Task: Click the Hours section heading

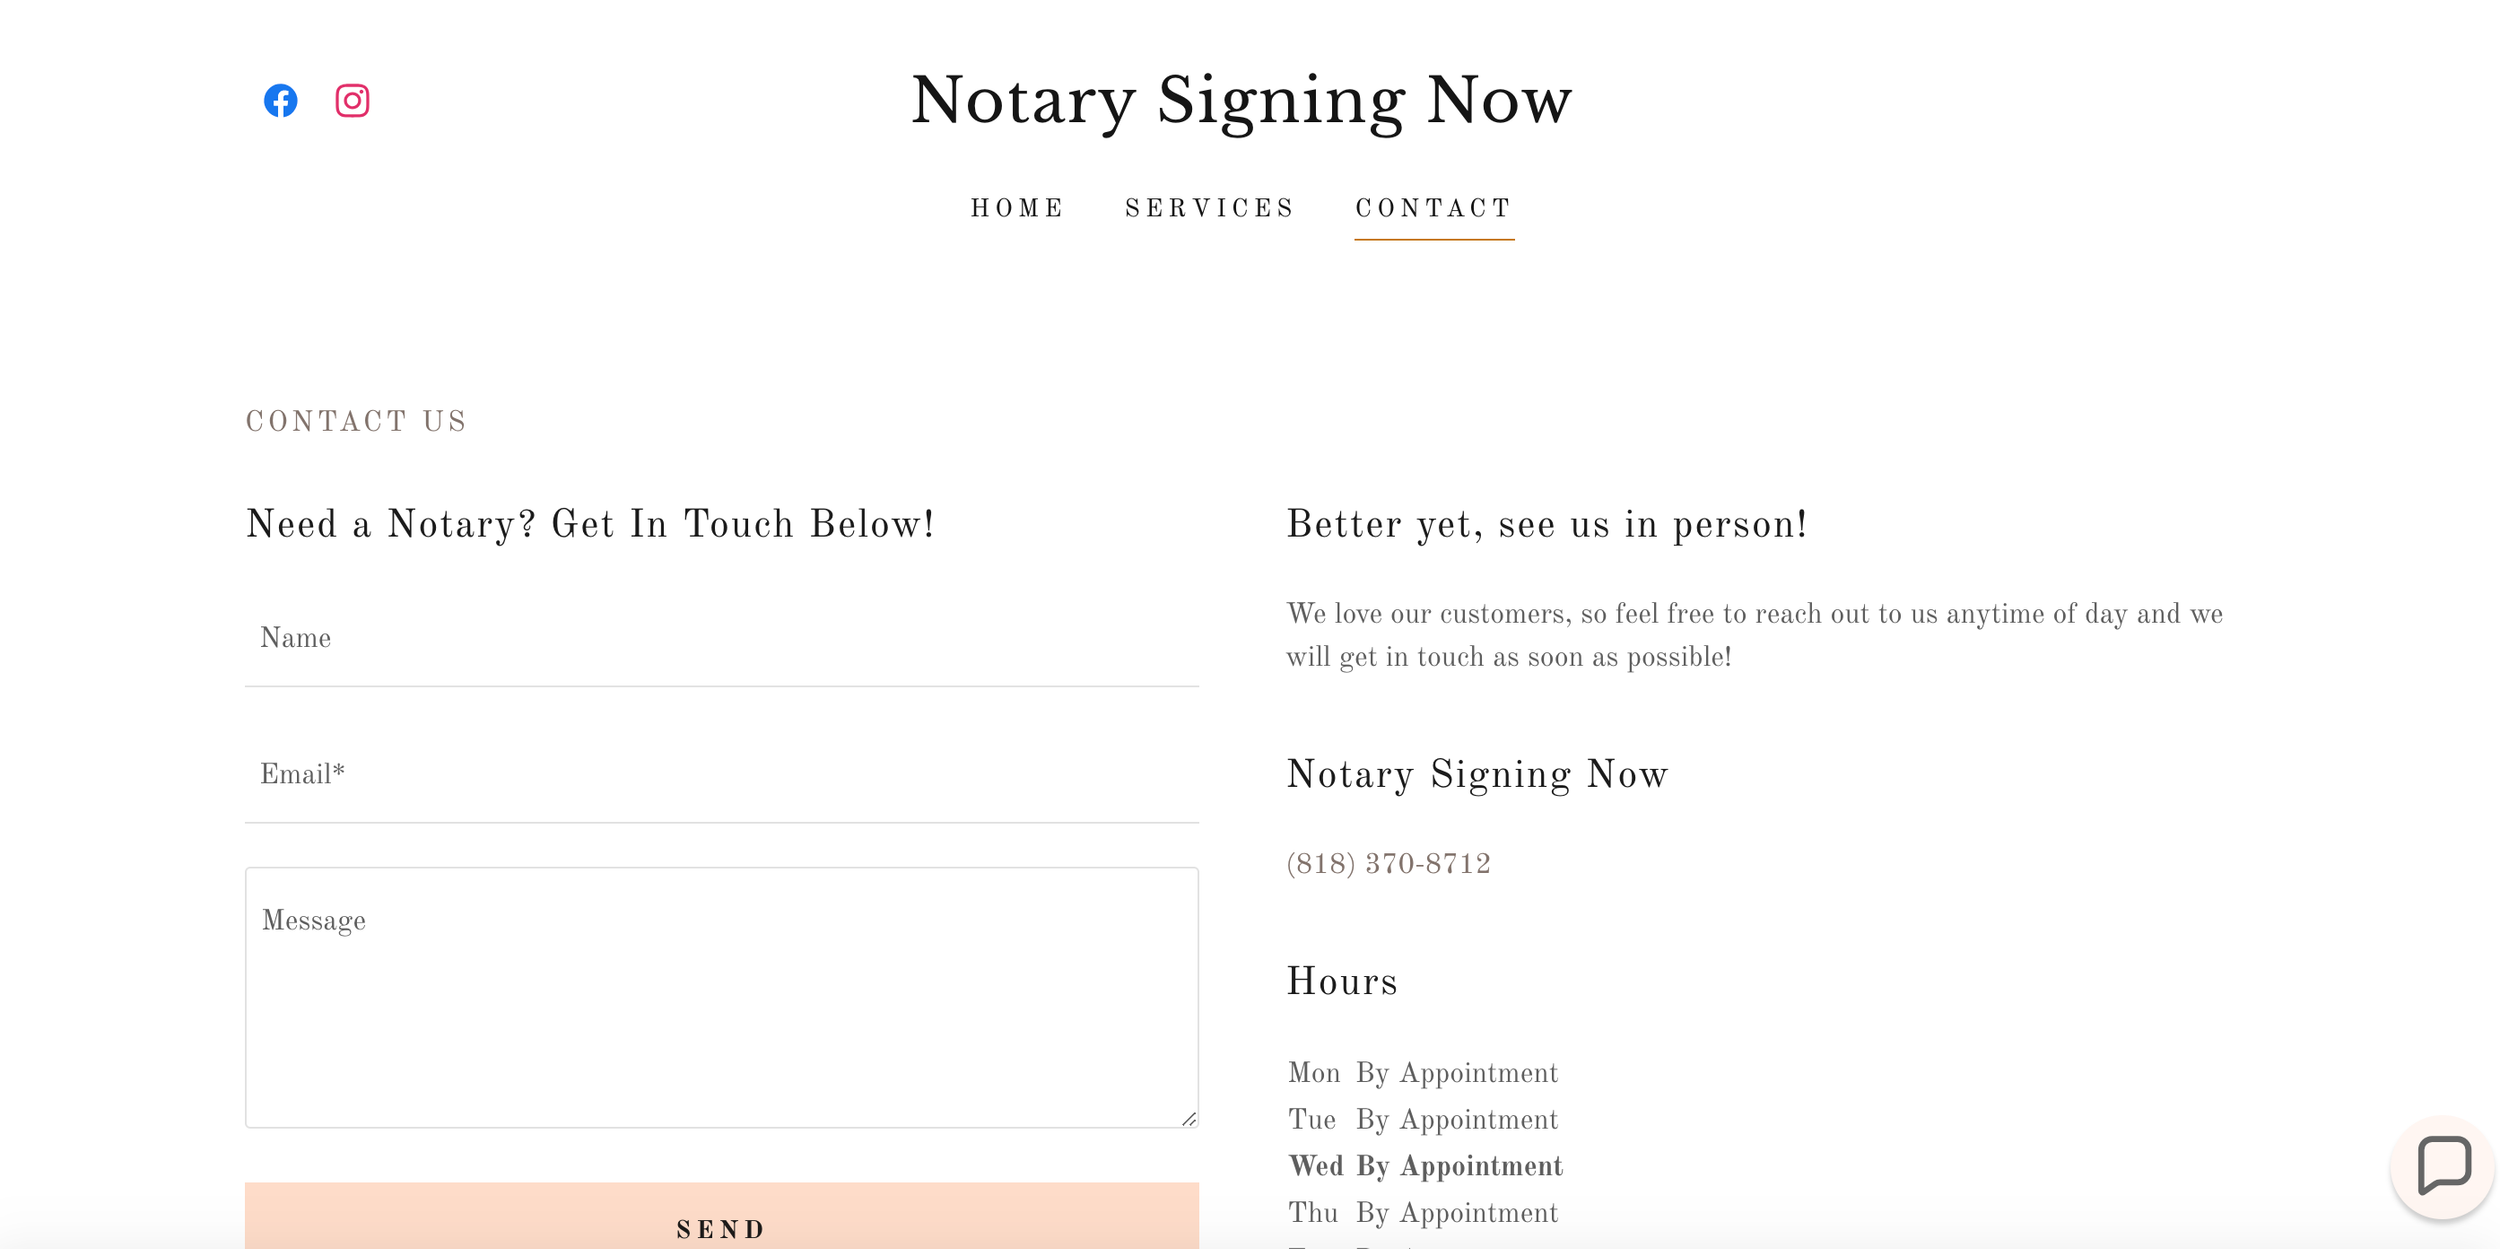Action: 1341,982
